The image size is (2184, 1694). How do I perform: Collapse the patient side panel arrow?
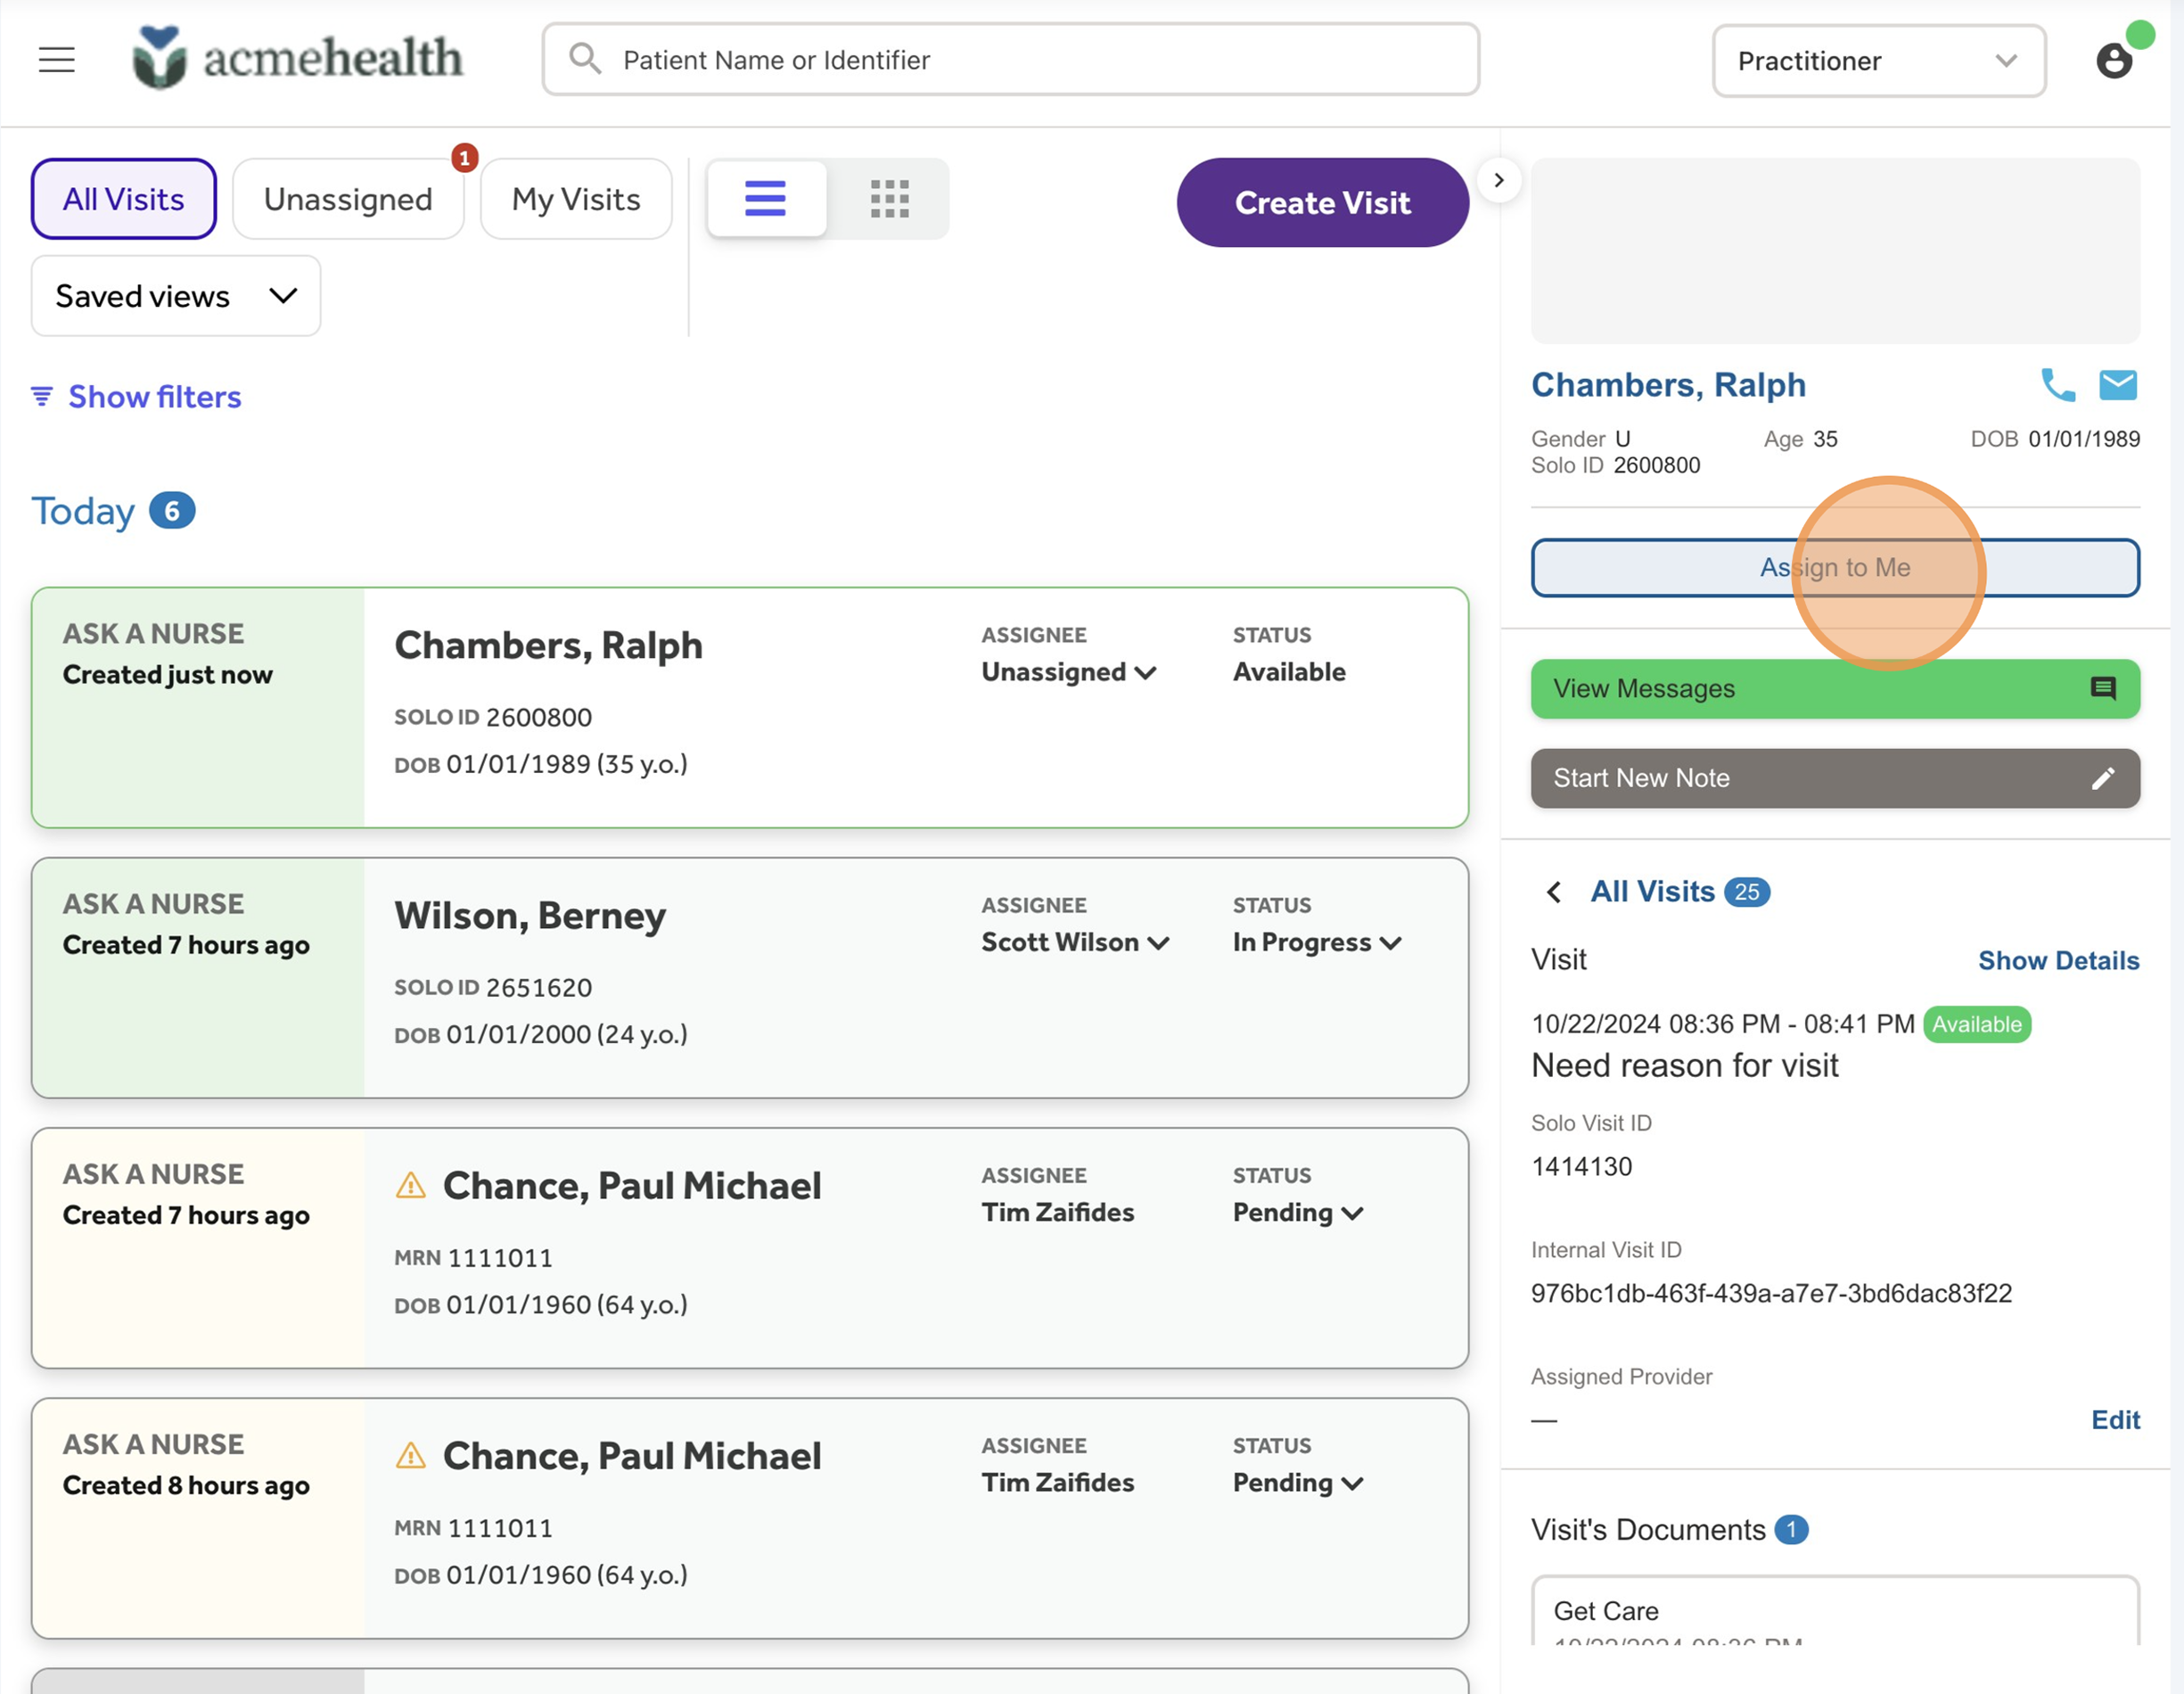1498,180
